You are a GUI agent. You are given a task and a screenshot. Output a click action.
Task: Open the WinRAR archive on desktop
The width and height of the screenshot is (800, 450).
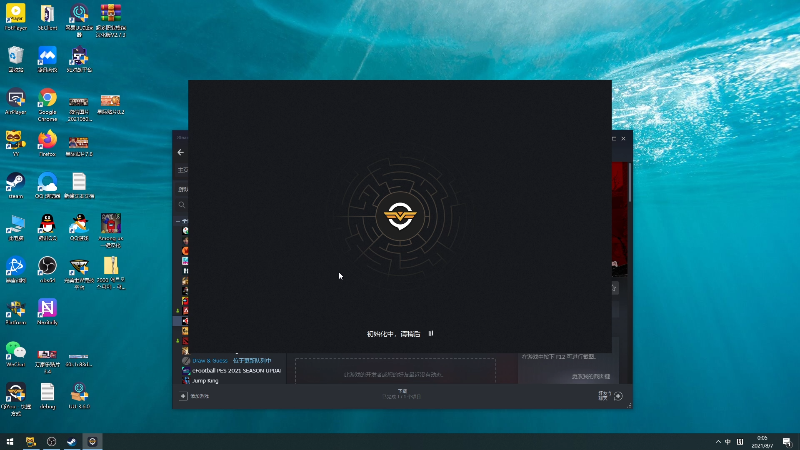click(111, 19)
